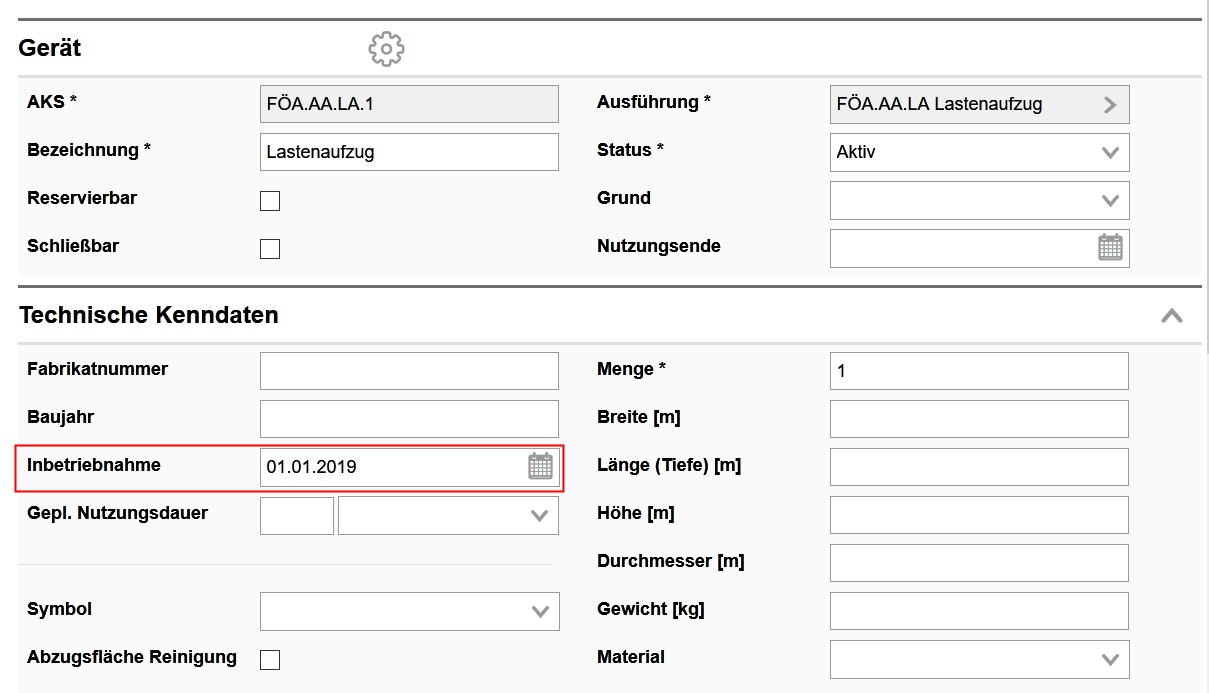
Task: Click the read-only AKS field FÖA.AA.LA.1
Action: pos(408,104)
